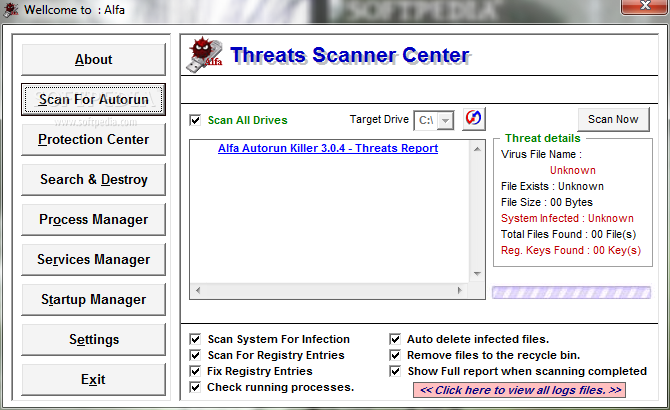Open Process Manager

click(93, 220)
